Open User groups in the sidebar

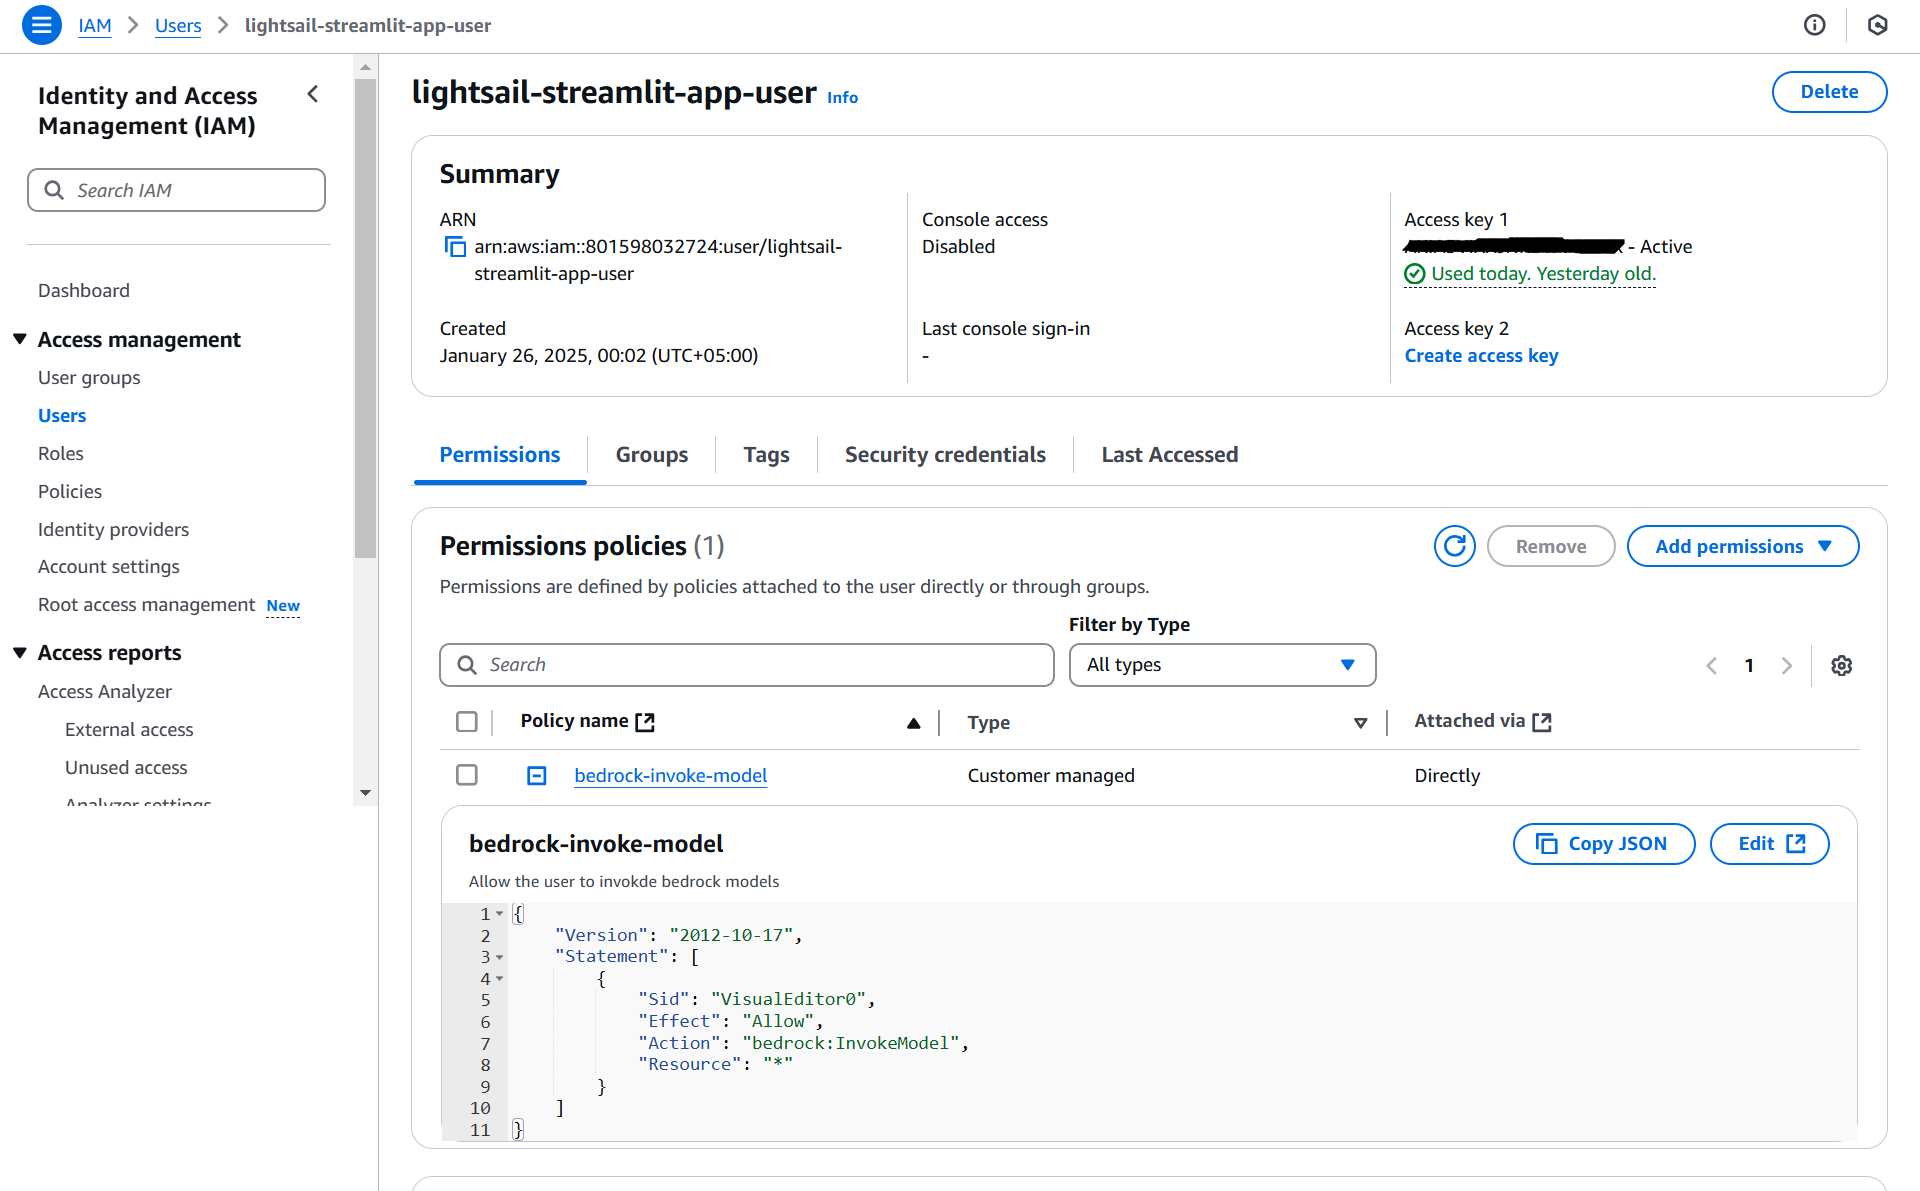click(89, 378)
